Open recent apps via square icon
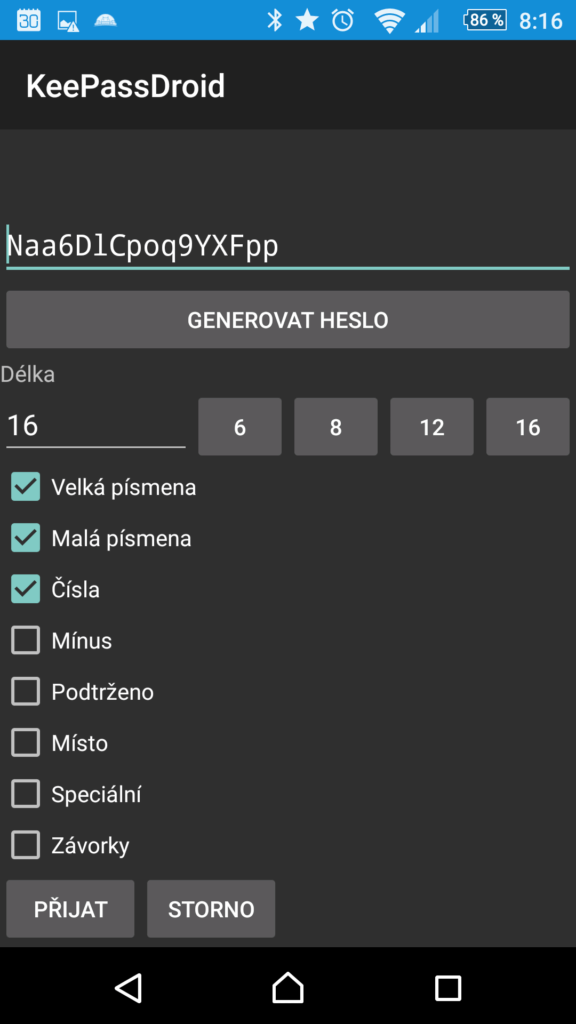576x1024 pixels. 448,988
